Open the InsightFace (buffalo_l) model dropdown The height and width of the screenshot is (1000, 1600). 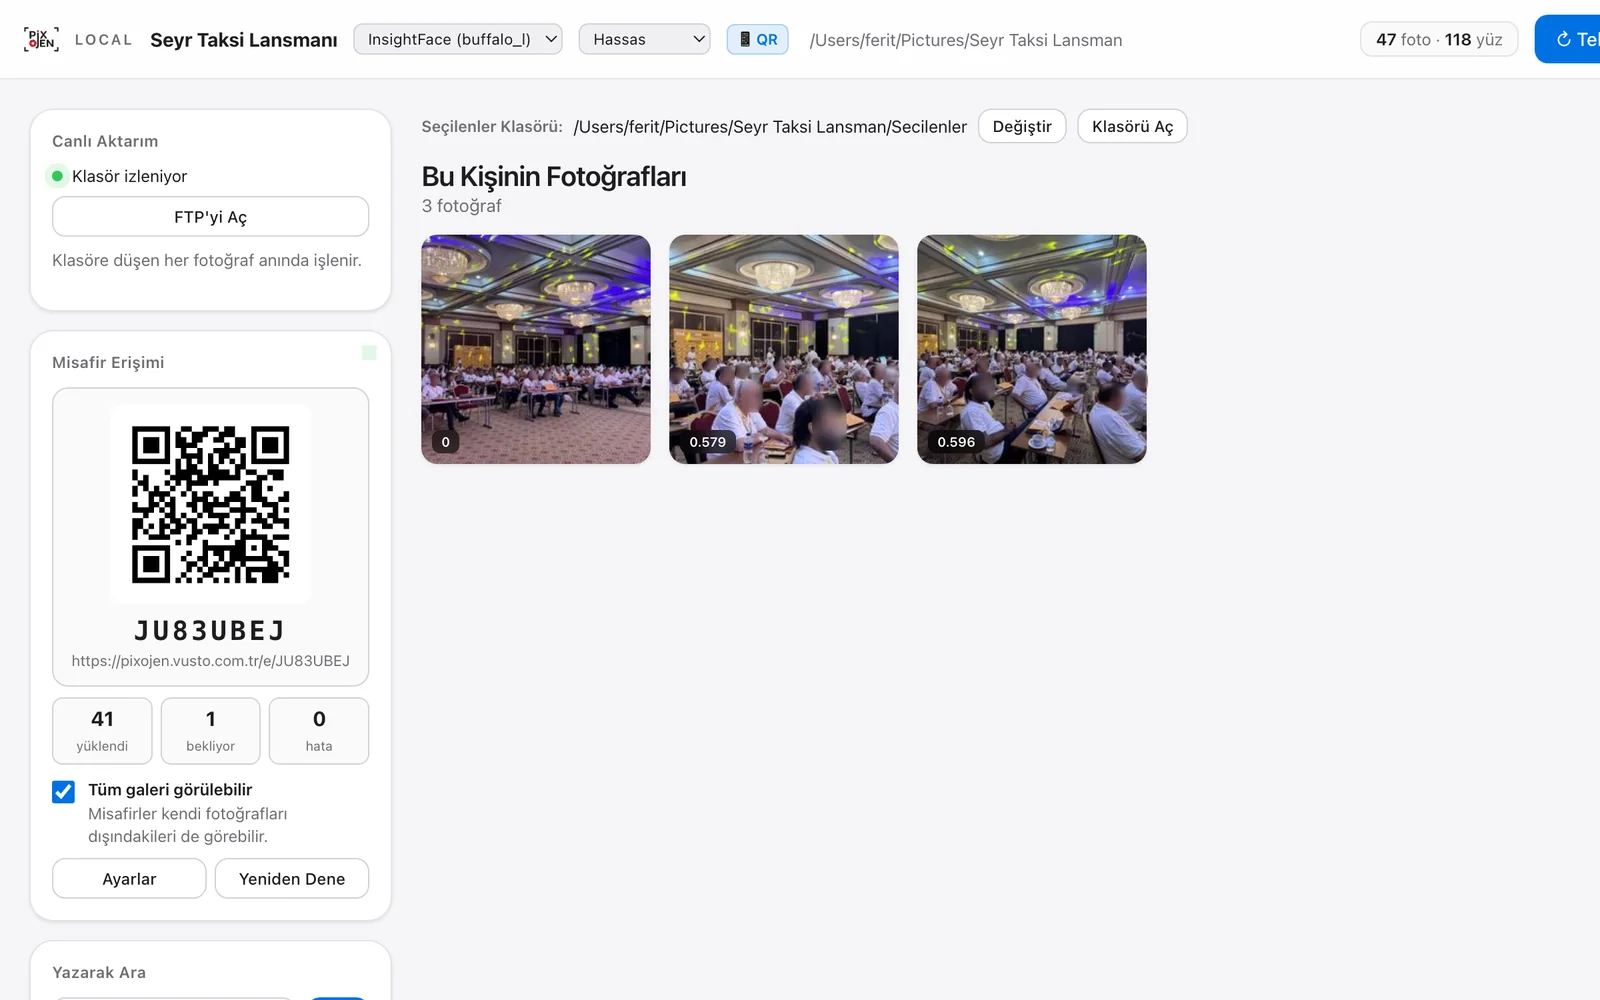pos(458,39)
